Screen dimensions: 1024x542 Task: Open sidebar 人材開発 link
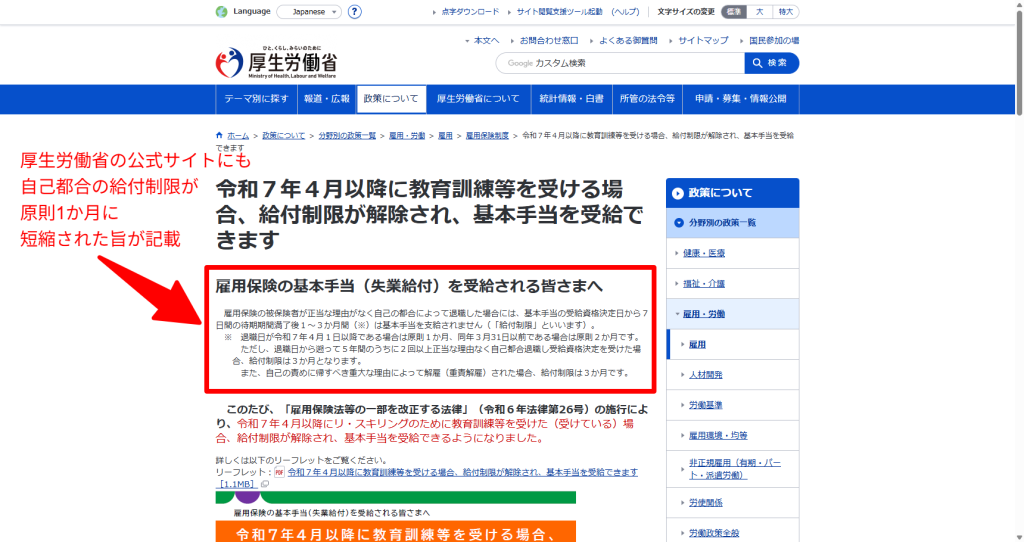tap(706, 375)
